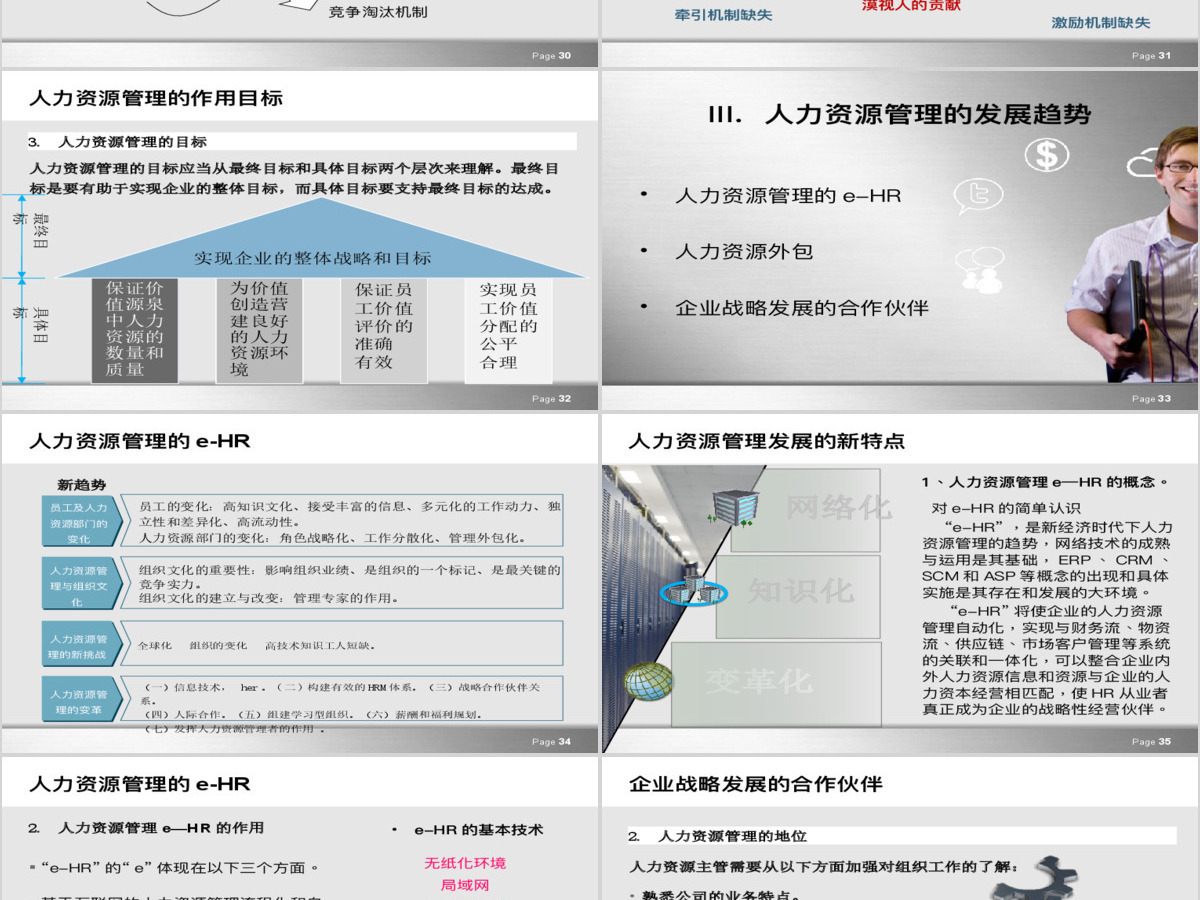Click the '变革化' box on slide 35
The image size is (1200, 900).
tap(776, 683)
